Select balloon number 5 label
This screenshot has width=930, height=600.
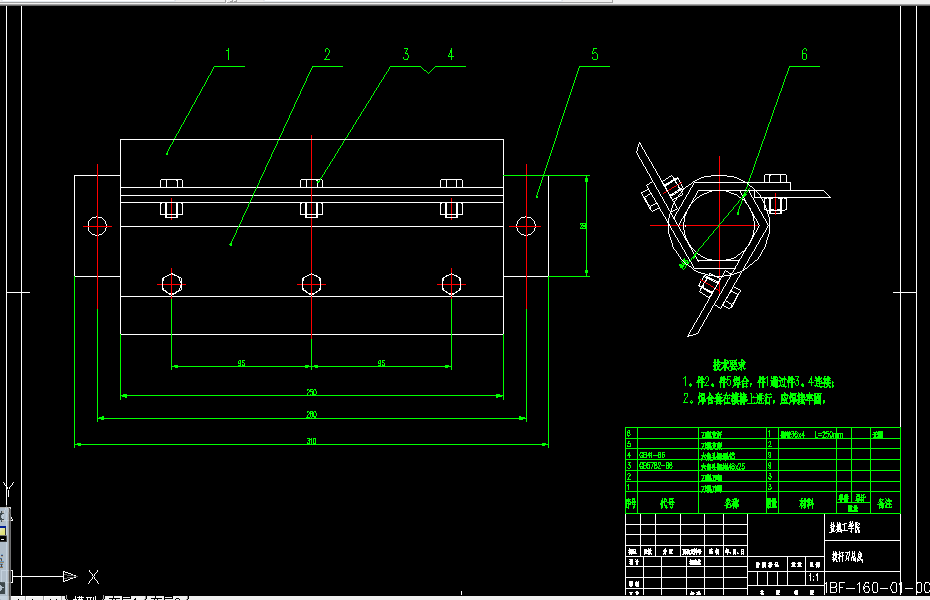coord(595,55)
